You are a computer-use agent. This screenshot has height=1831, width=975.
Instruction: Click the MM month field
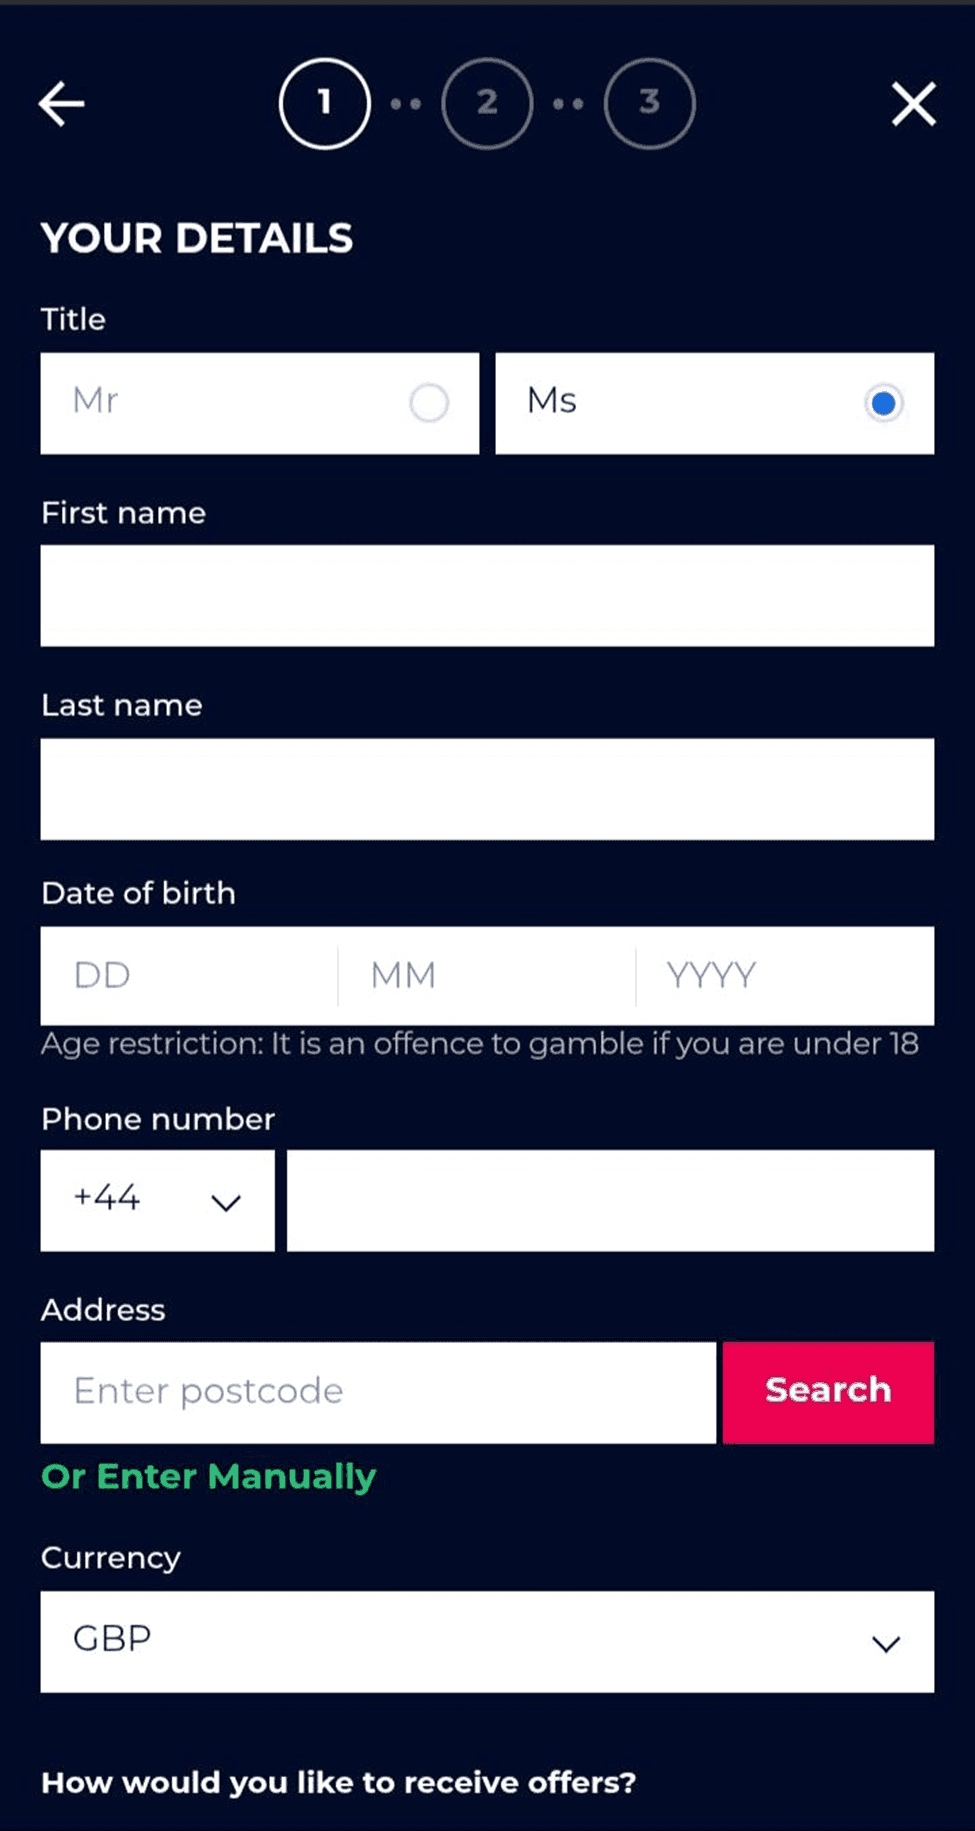click(x=486, y=975)
